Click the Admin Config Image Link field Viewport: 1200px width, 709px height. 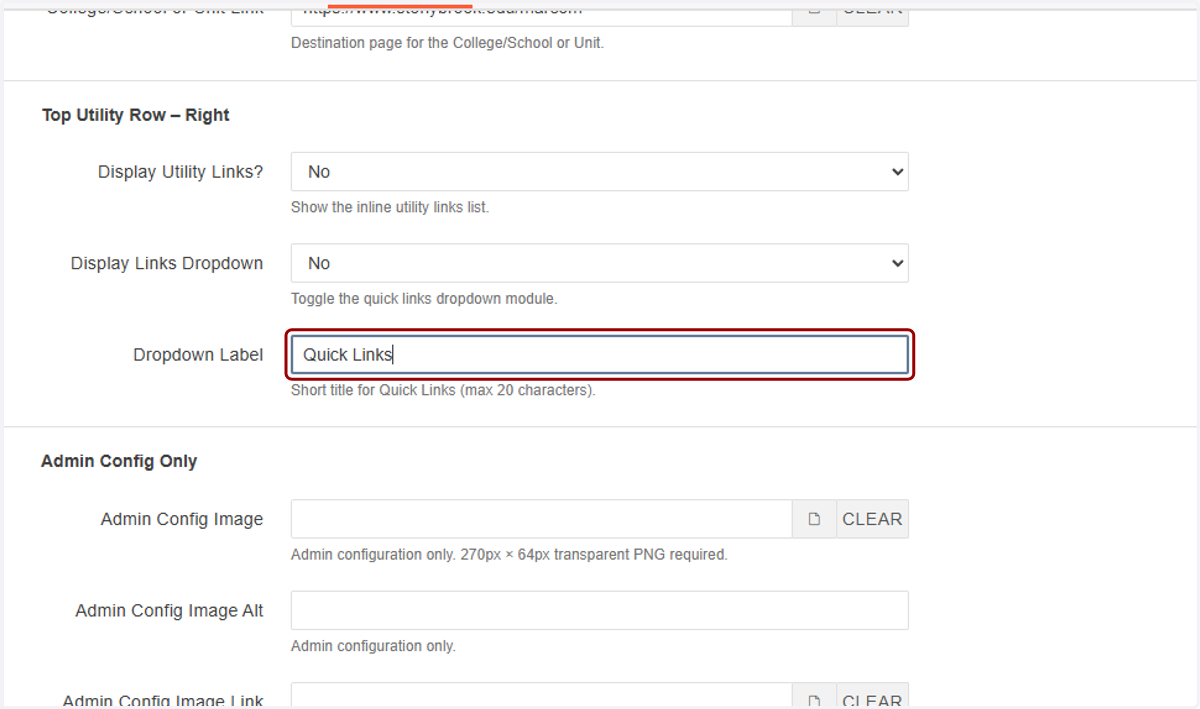click(542, 696)
